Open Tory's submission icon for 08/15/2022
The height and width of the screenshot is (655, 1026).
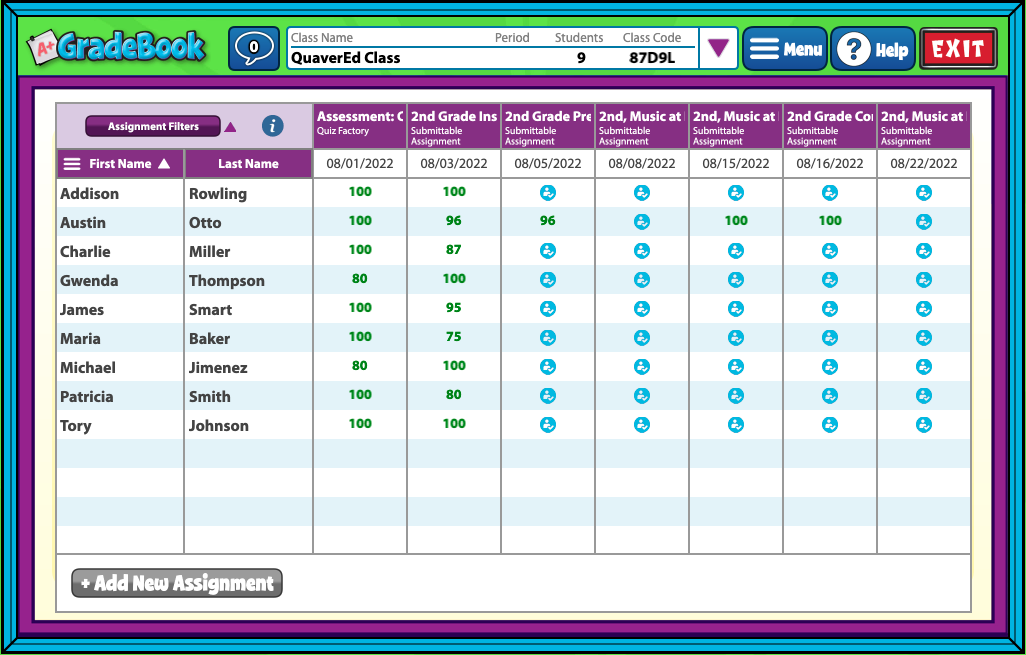736,425
